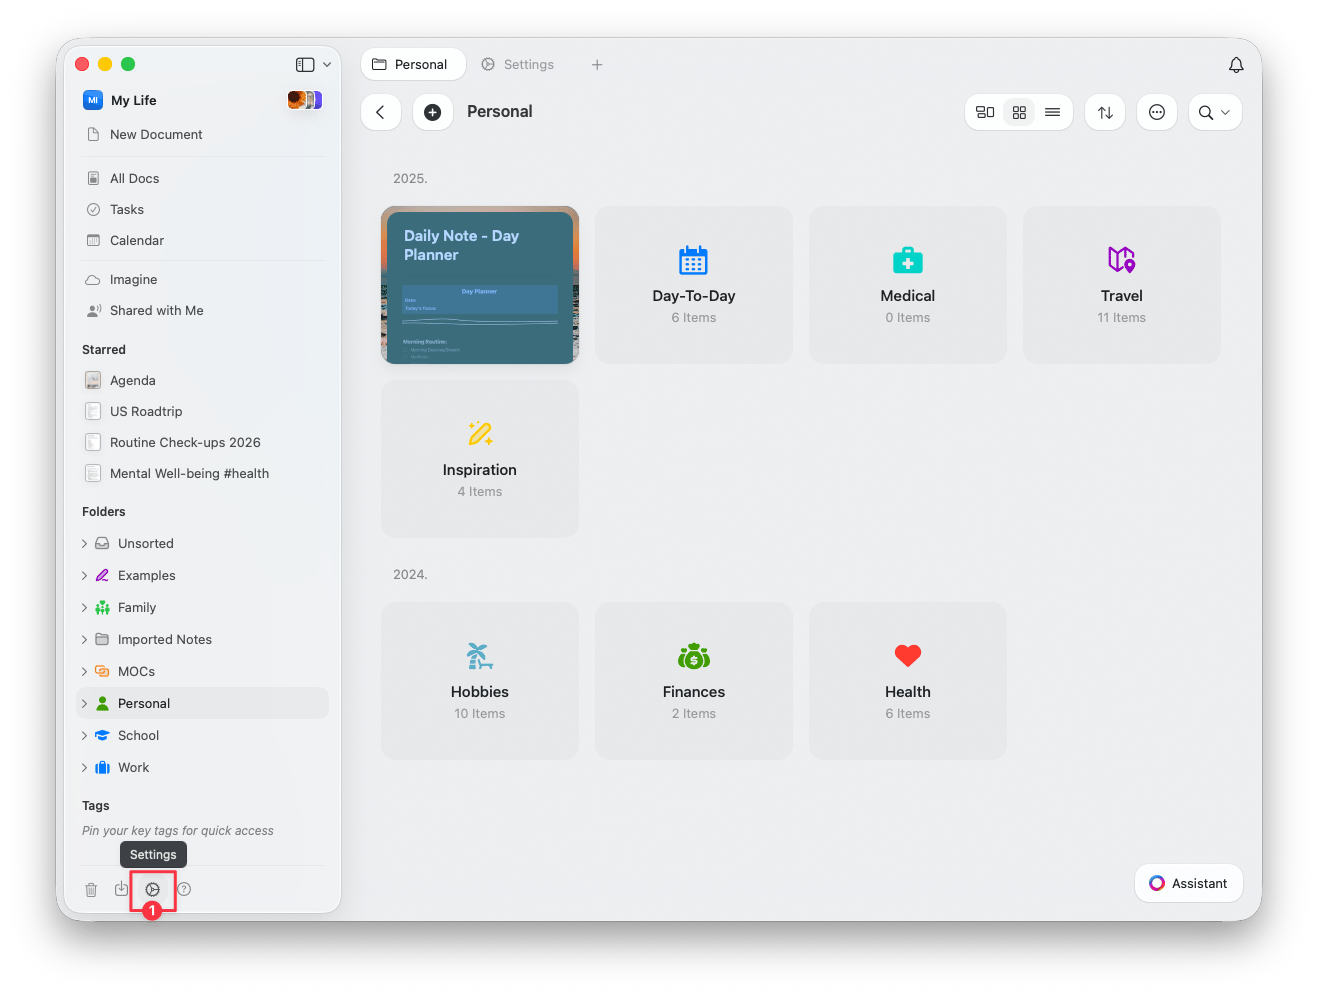Open Settings from sidebar footer icon

tap(152, 889)
